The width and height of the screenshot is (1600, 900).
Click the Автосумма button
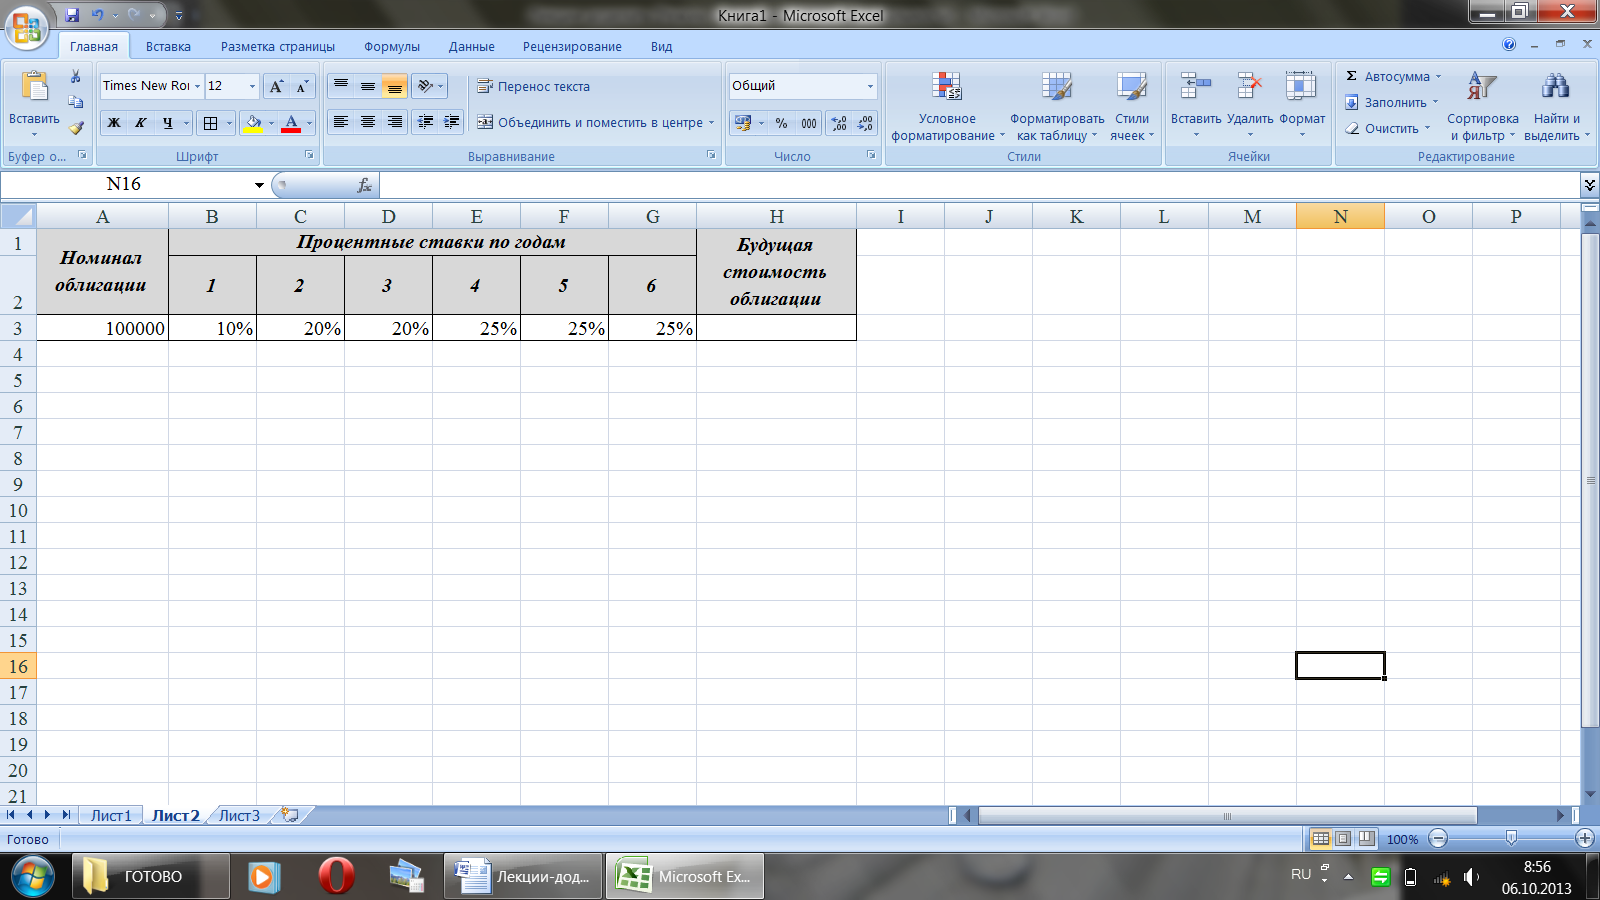click(x=1392, y=77)
